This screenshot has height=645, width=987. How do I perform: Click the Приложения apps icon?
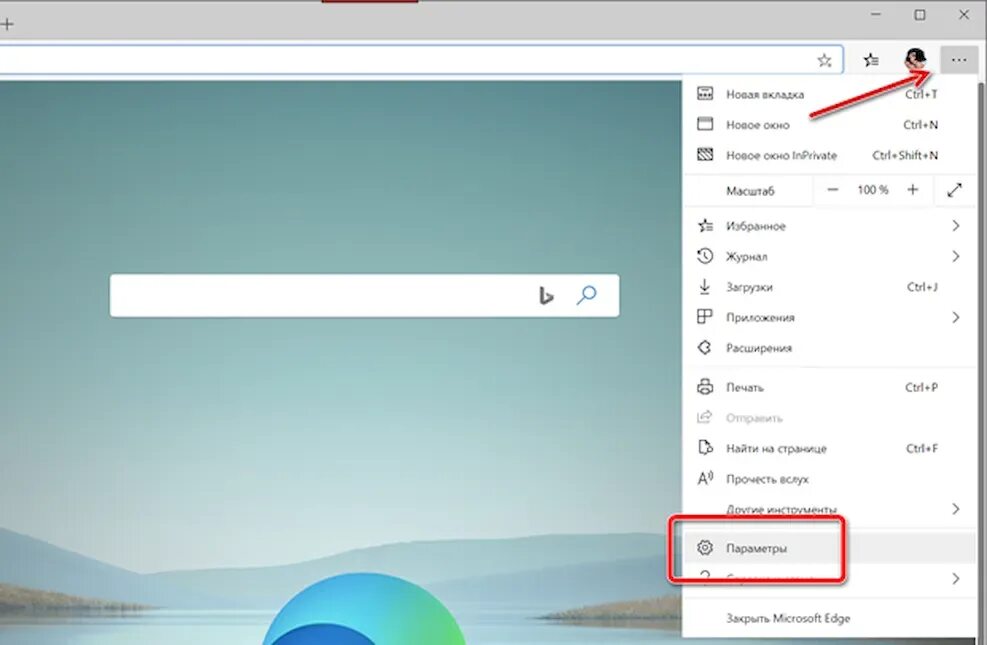[705, 317]
